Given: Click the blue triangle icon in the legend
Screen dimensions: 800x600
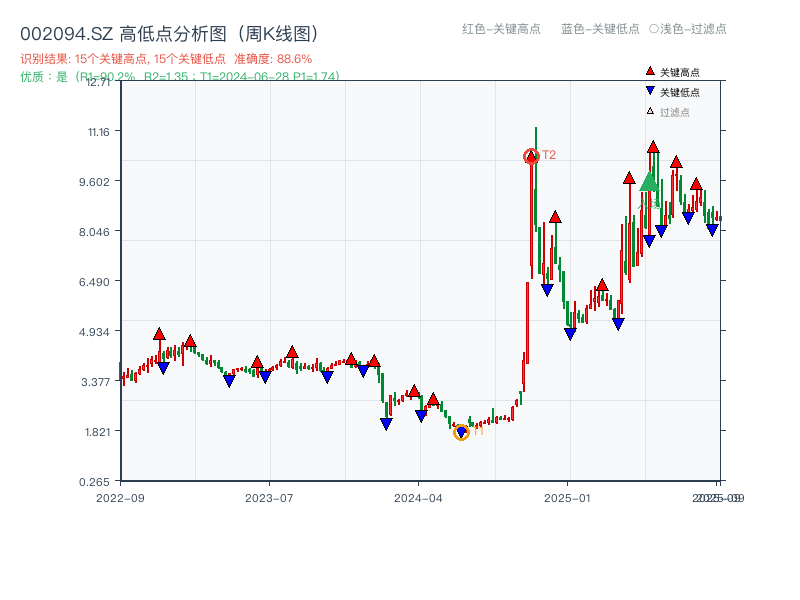Looking at the screenshot, I should click(650, 92).
